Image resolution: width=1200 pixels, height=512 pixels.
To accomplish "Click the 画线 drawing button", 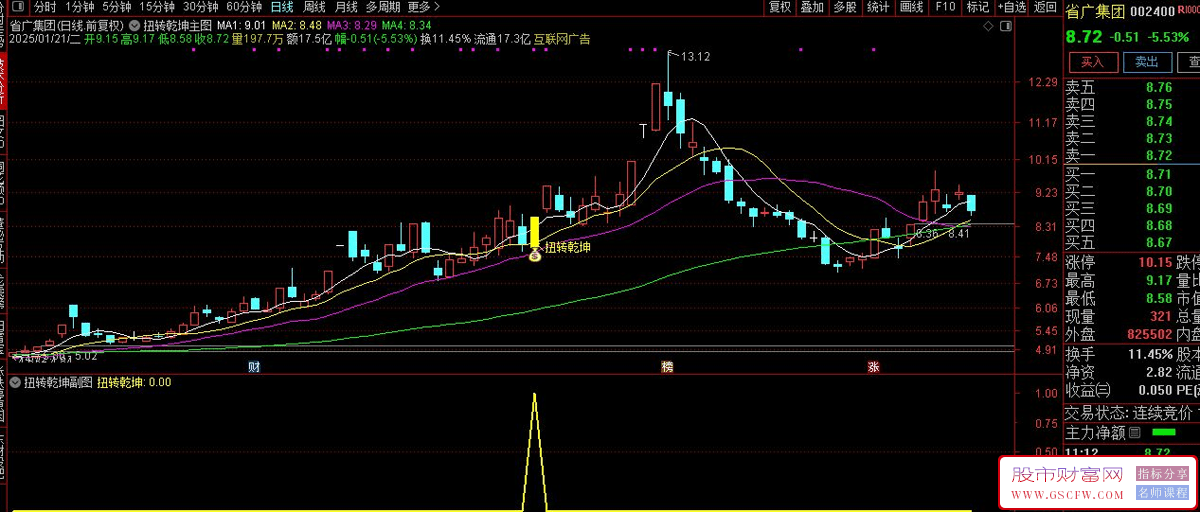I will click(911, 7).
